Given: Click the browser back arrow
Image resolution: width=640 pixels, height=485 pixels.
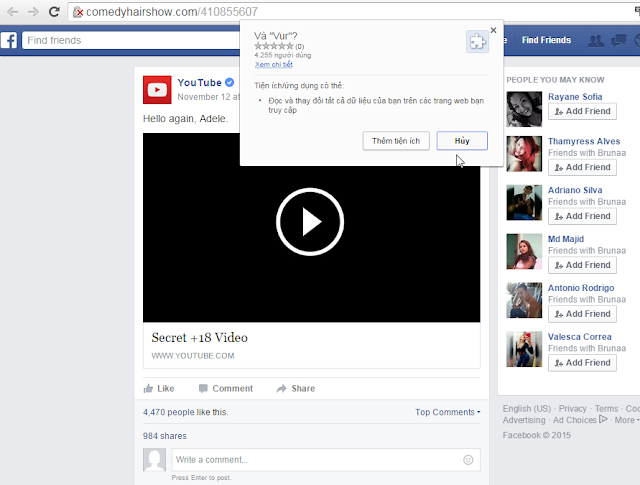Looking at the screenshot, I should click(x=13, y=11).
